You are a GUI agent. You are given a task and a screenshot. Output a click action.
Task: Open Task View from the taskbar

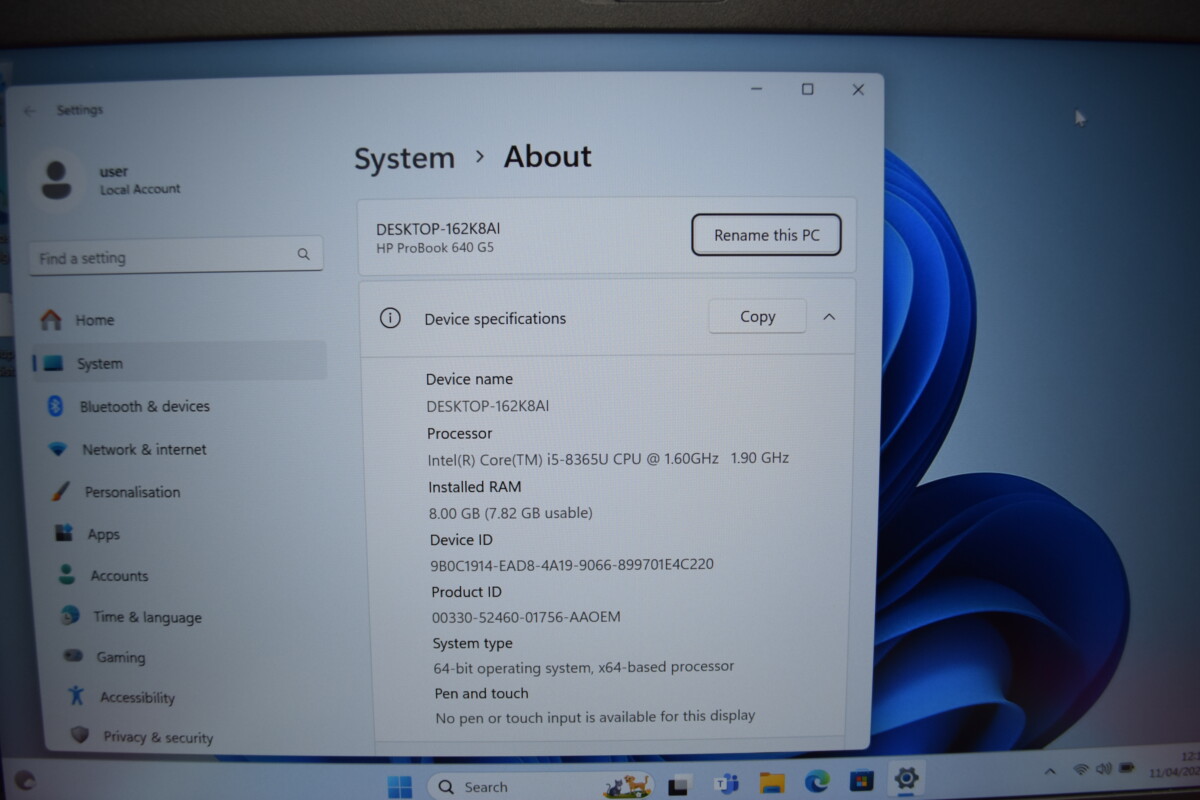680,785
